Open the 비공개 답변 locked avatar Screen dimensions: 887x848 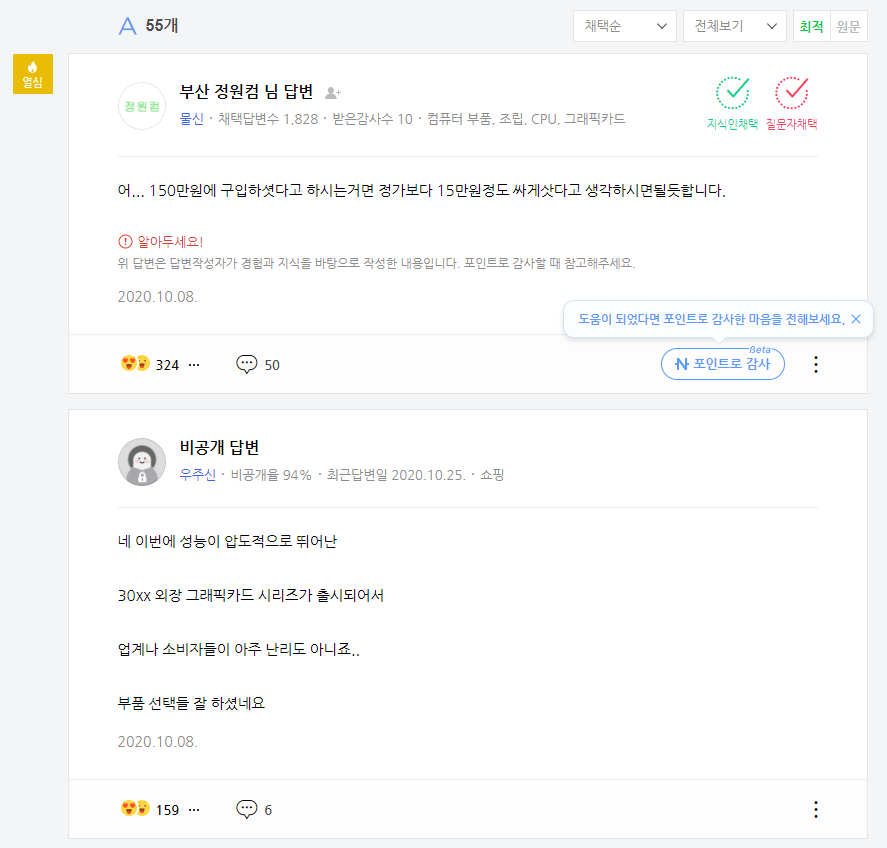tap(142, 462)
